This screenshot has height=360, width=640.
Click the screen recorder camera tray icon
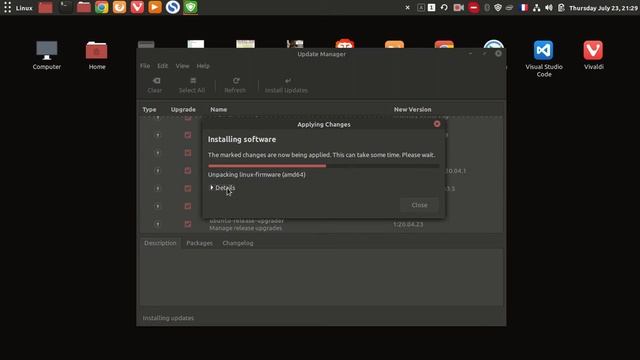click(x=458, y=7)
